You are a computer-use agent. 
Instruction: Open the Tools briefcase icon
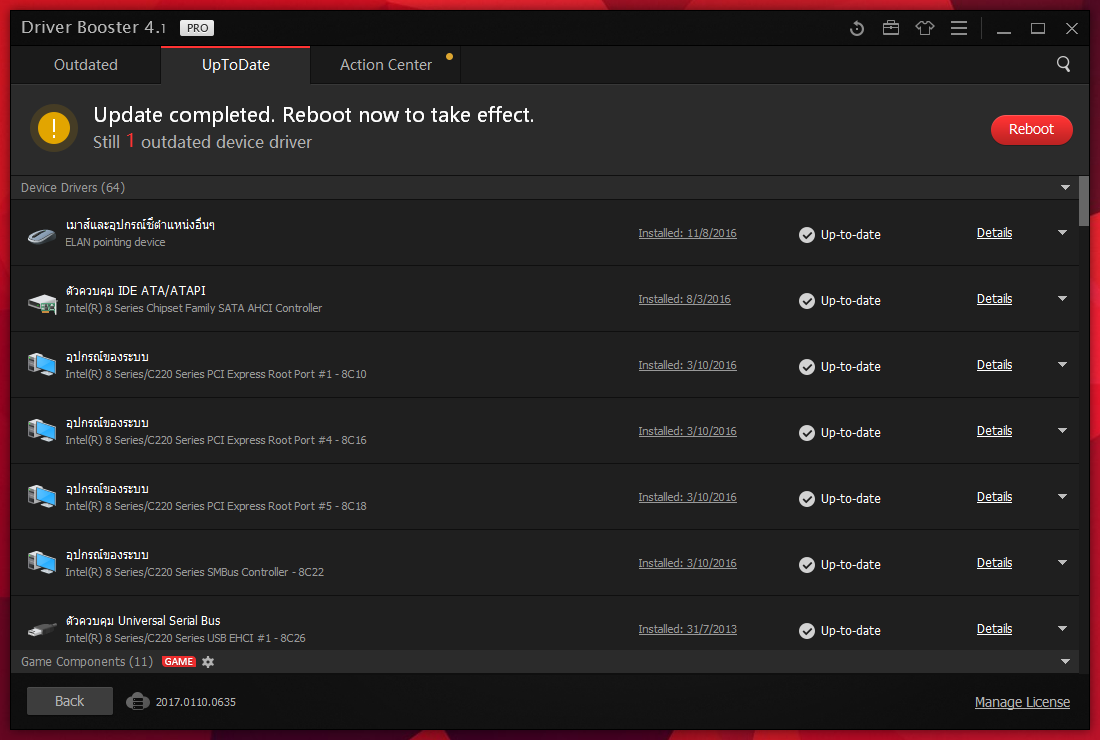[x=891, y=28]
